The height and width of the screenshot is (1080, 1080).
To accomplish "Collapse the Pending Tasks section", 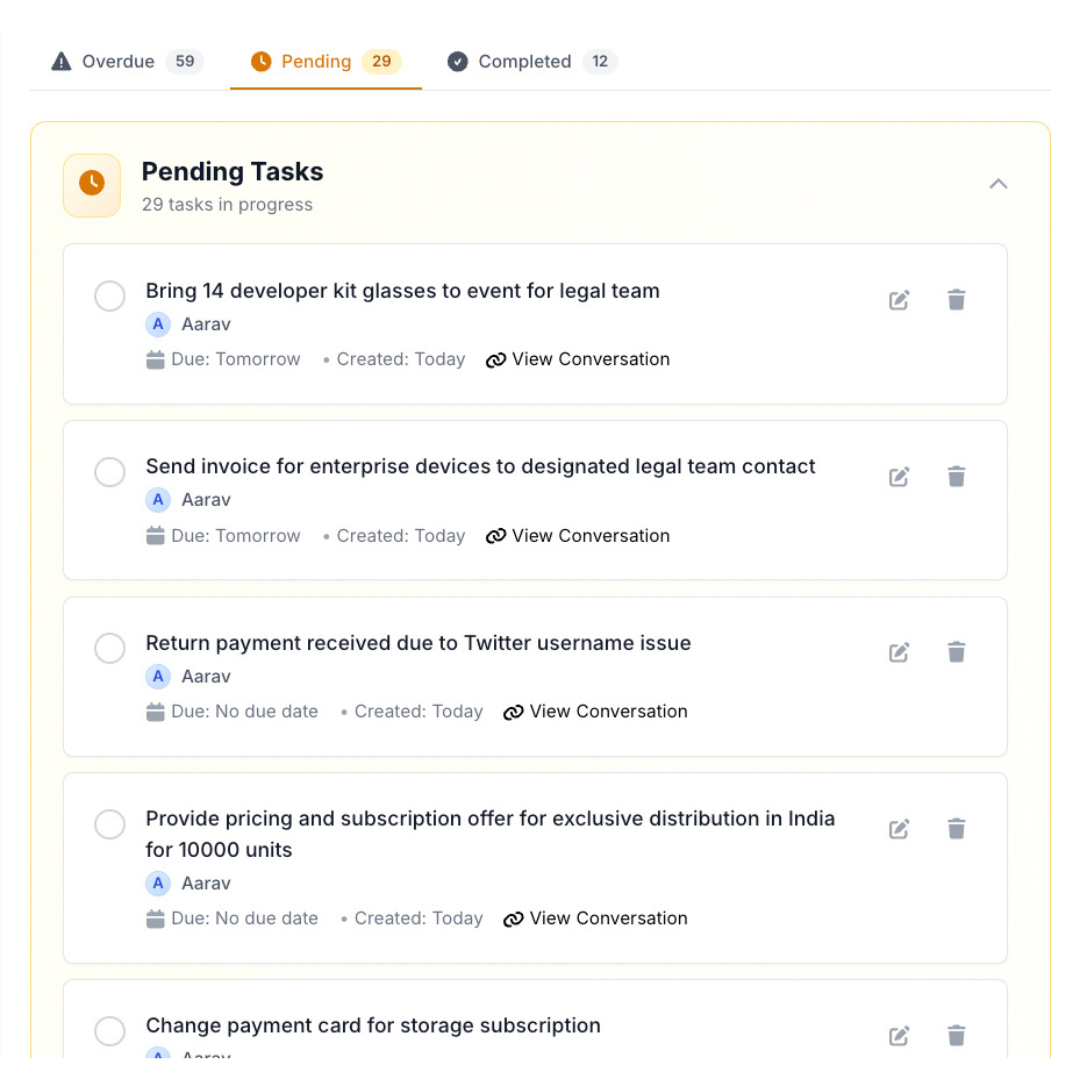I will click(x=998, y=184).
